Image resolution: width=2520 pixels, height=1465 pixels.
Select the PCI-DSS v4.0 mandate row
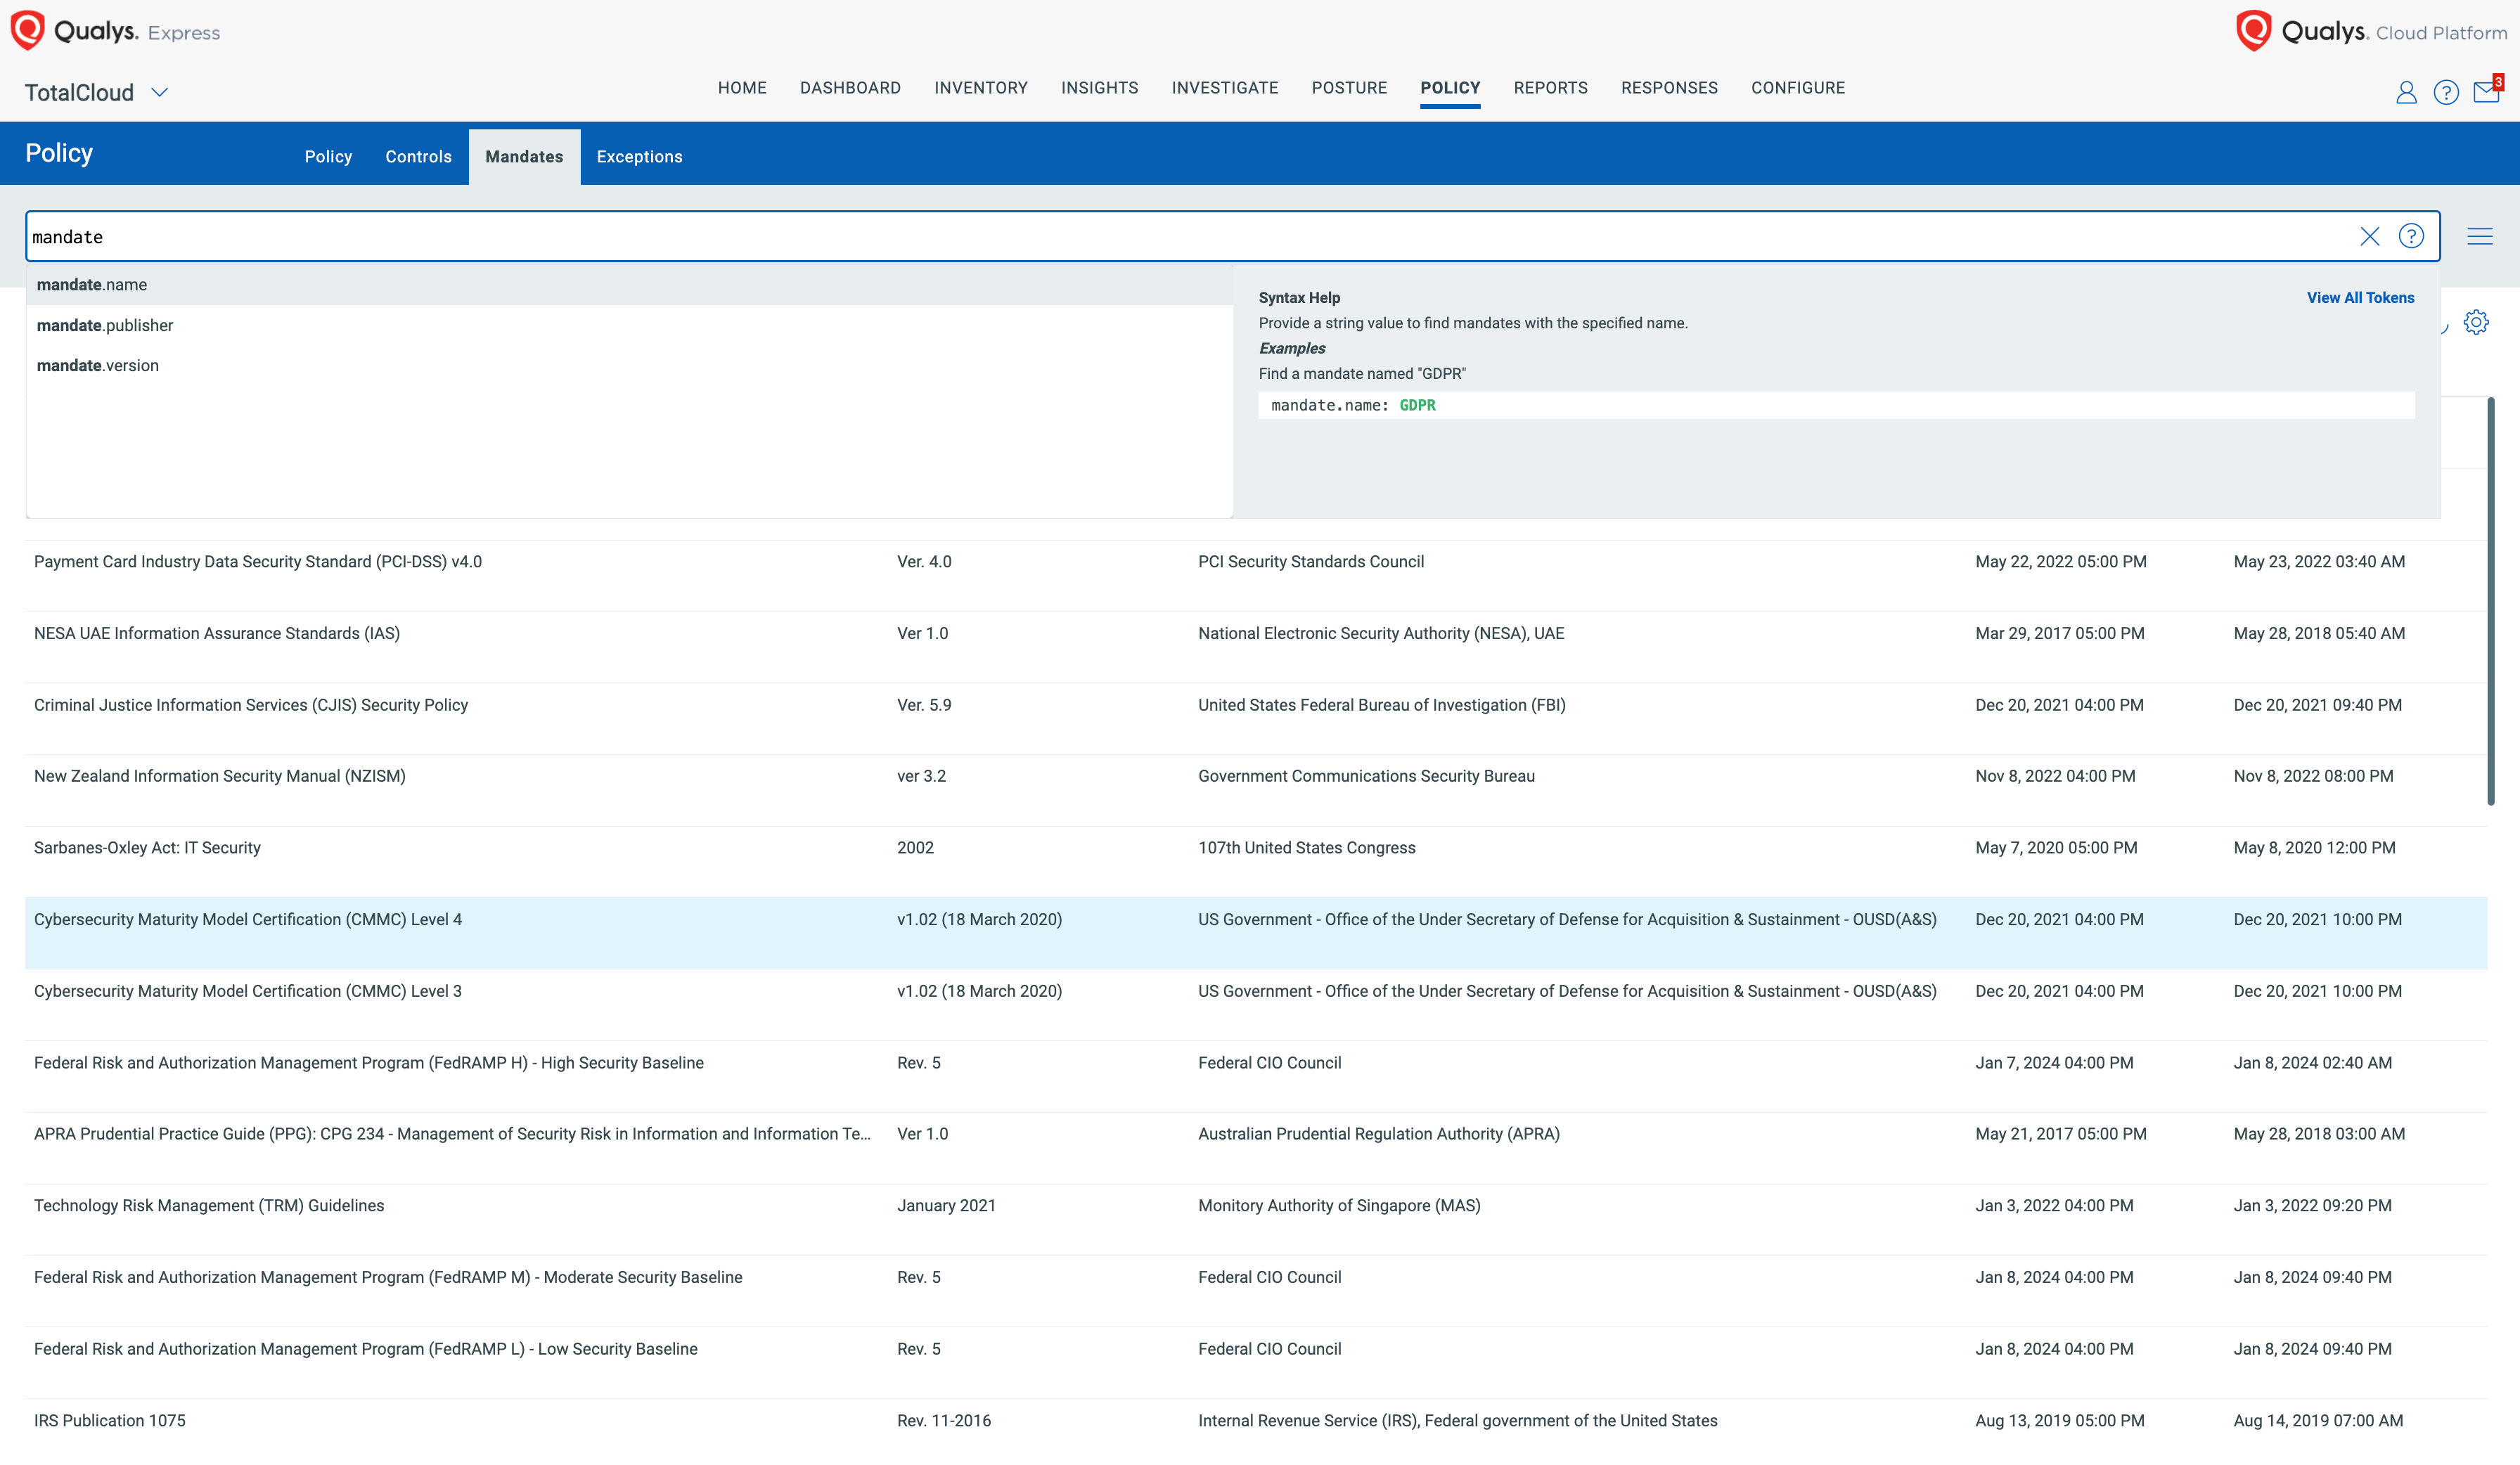click(x=1255, y=576)
